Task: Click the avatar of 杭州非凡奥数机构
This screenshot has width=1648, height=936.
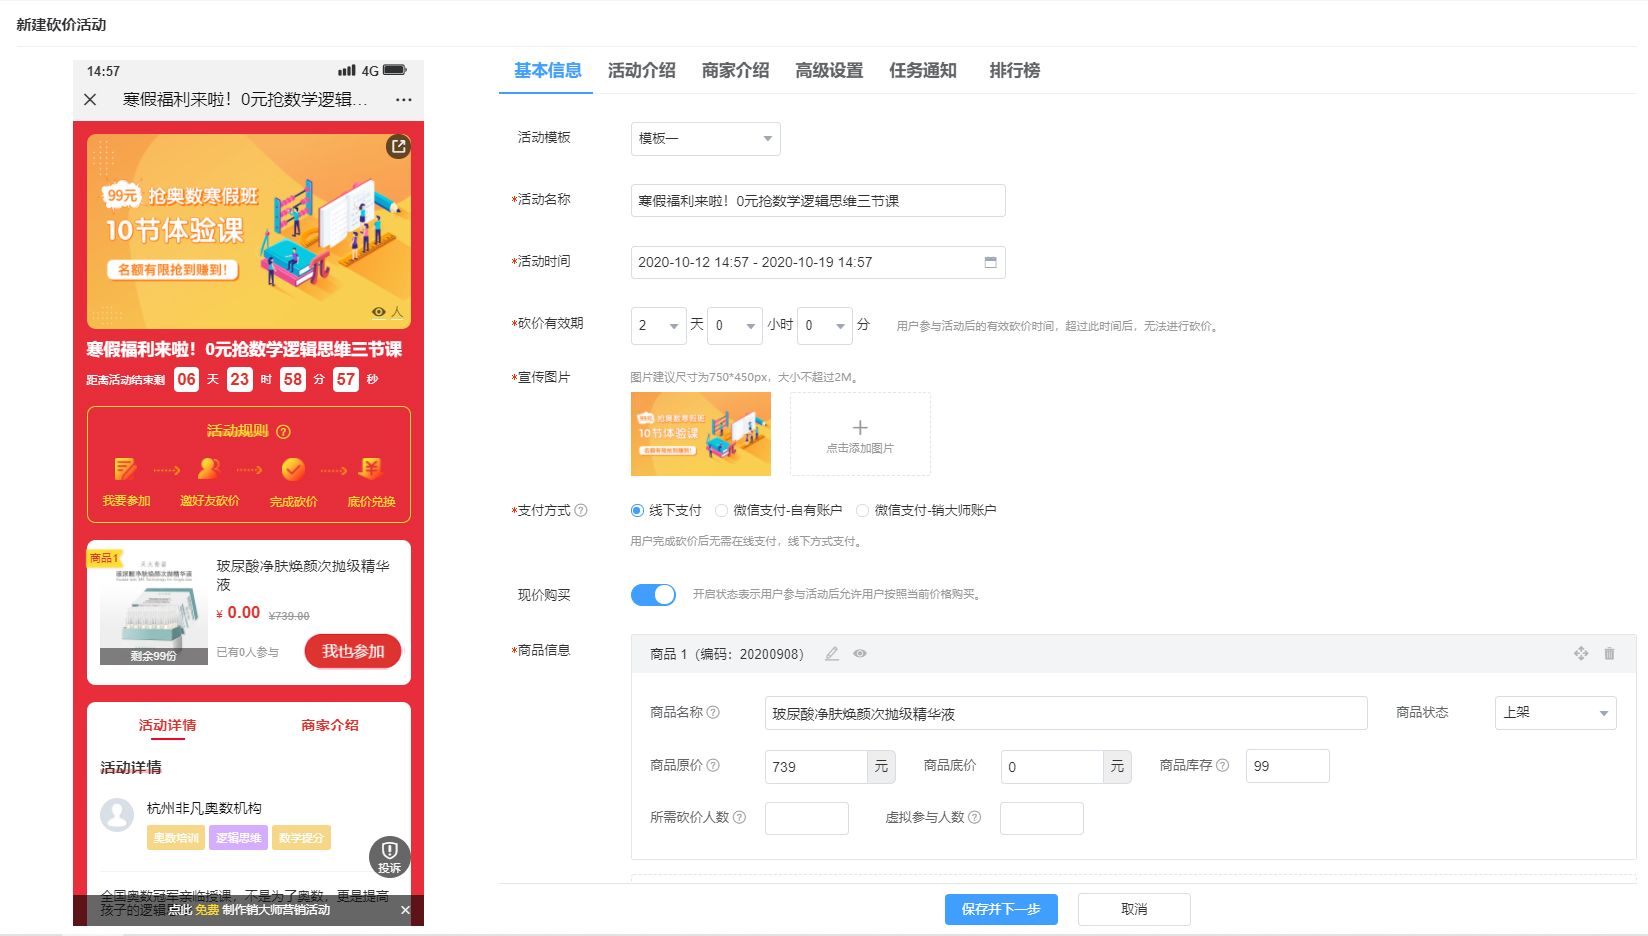Action: tap(117, 815)
